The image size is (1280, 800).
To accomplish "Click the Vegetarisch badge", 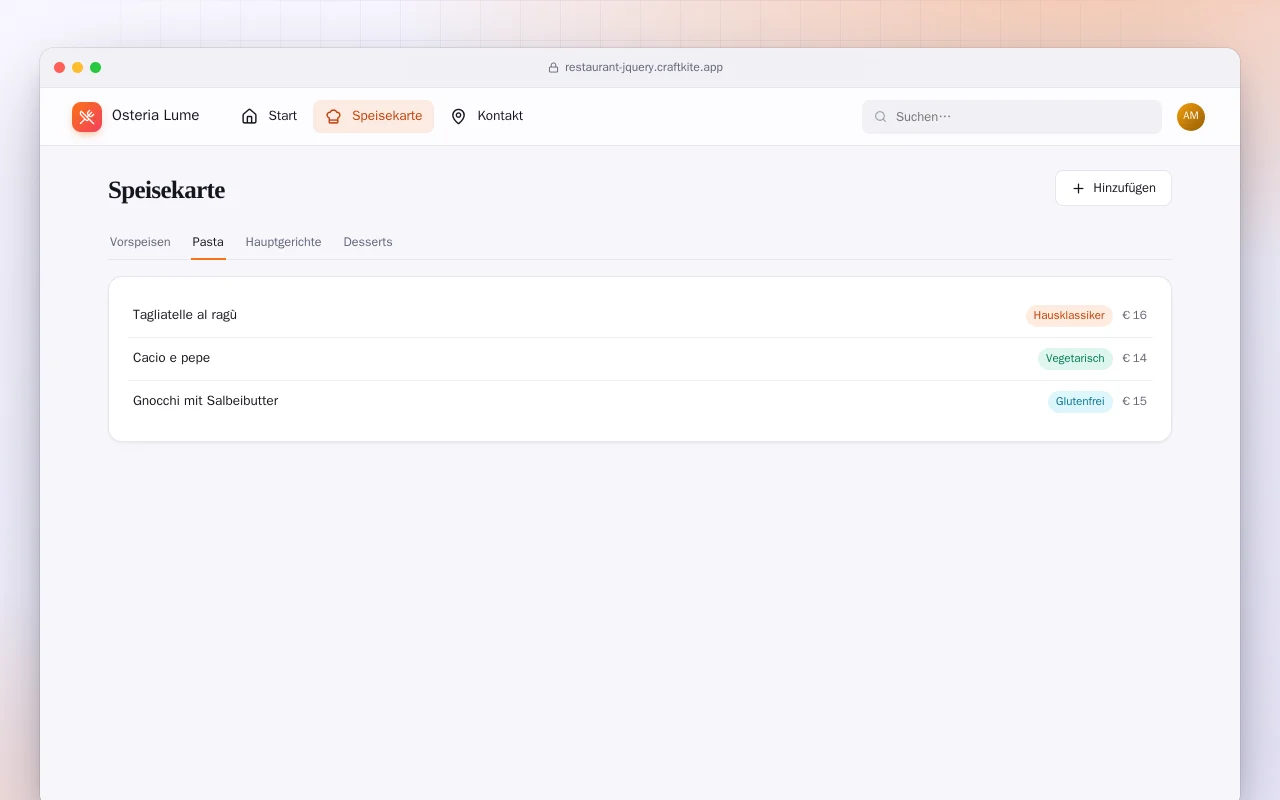I will (1075, 359).
